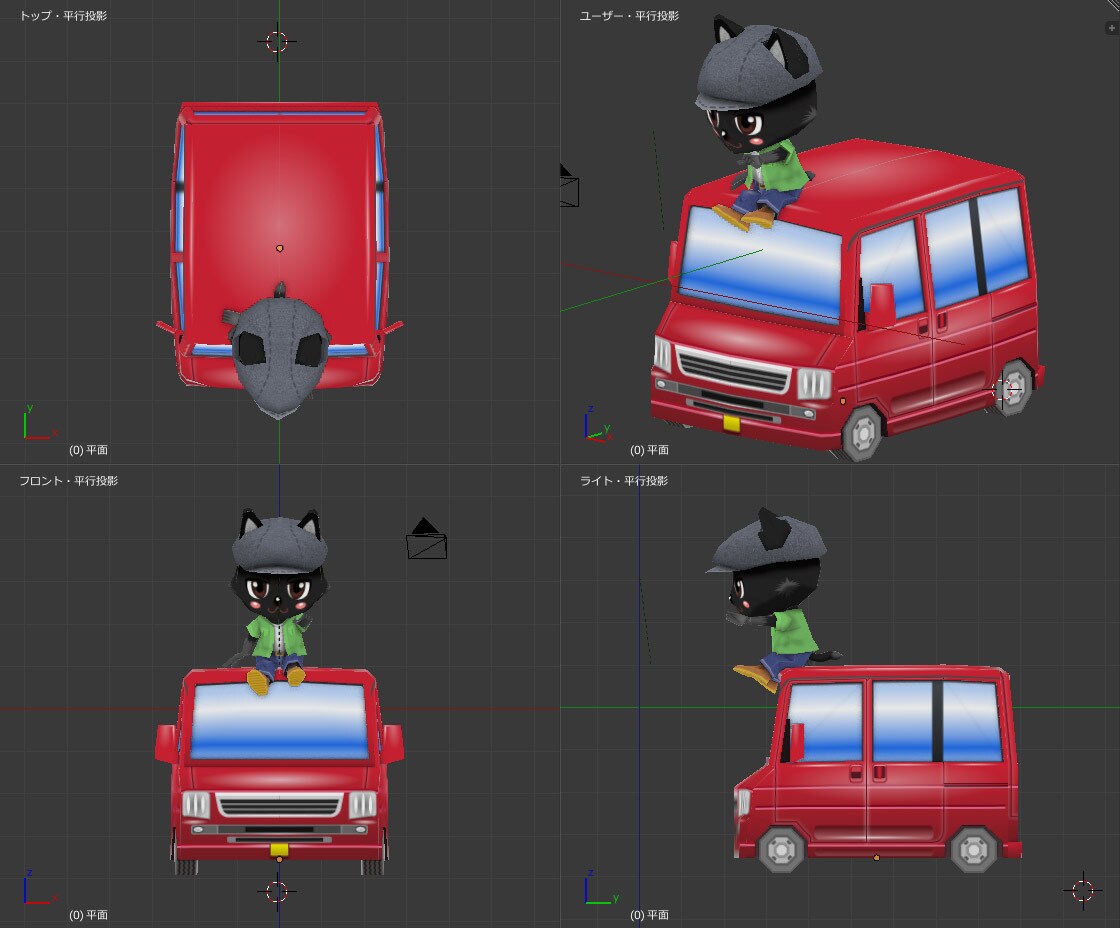Click the axis gizmo in the User view
1120x928 pixels.
[599, 424]
